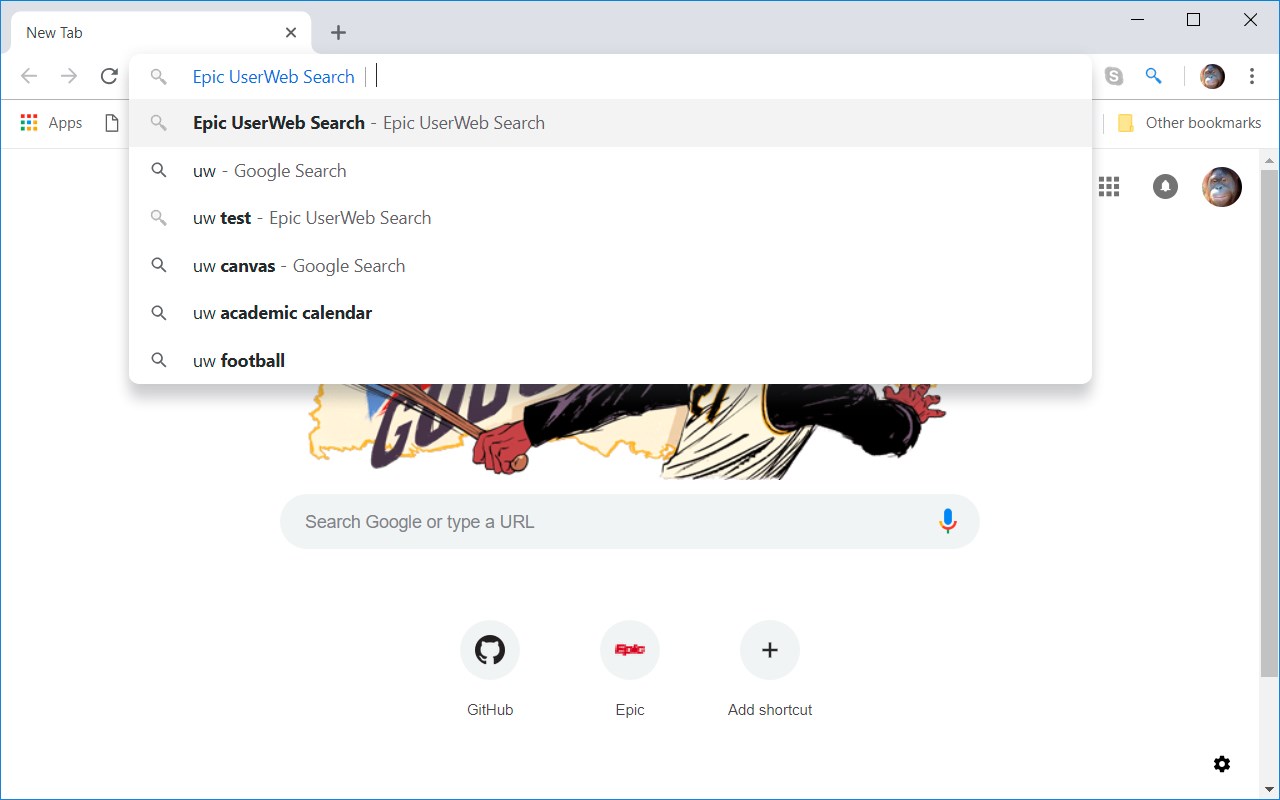Open the toolbar profile avatar
This screenshot has width=1280, height=800.
1212,76
